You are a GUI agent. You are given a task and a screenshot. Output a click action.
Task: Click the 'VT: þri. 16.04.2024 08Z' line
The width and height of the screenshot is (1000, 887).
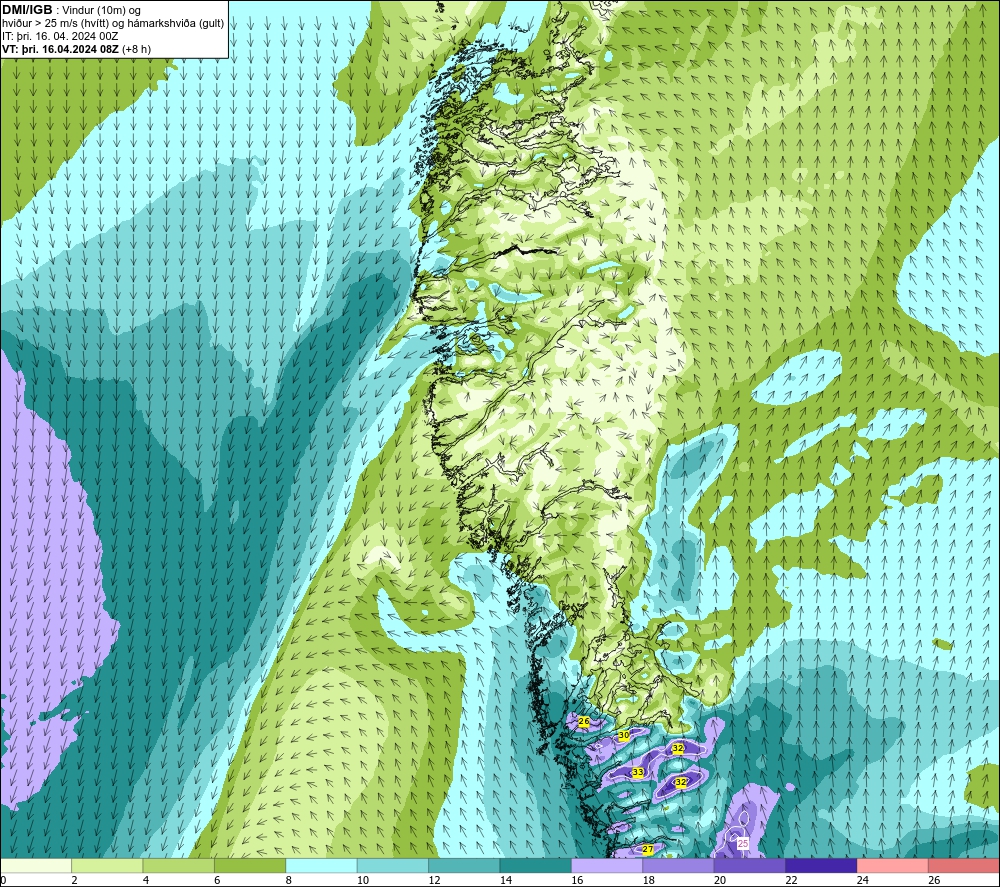coord(60,49)
